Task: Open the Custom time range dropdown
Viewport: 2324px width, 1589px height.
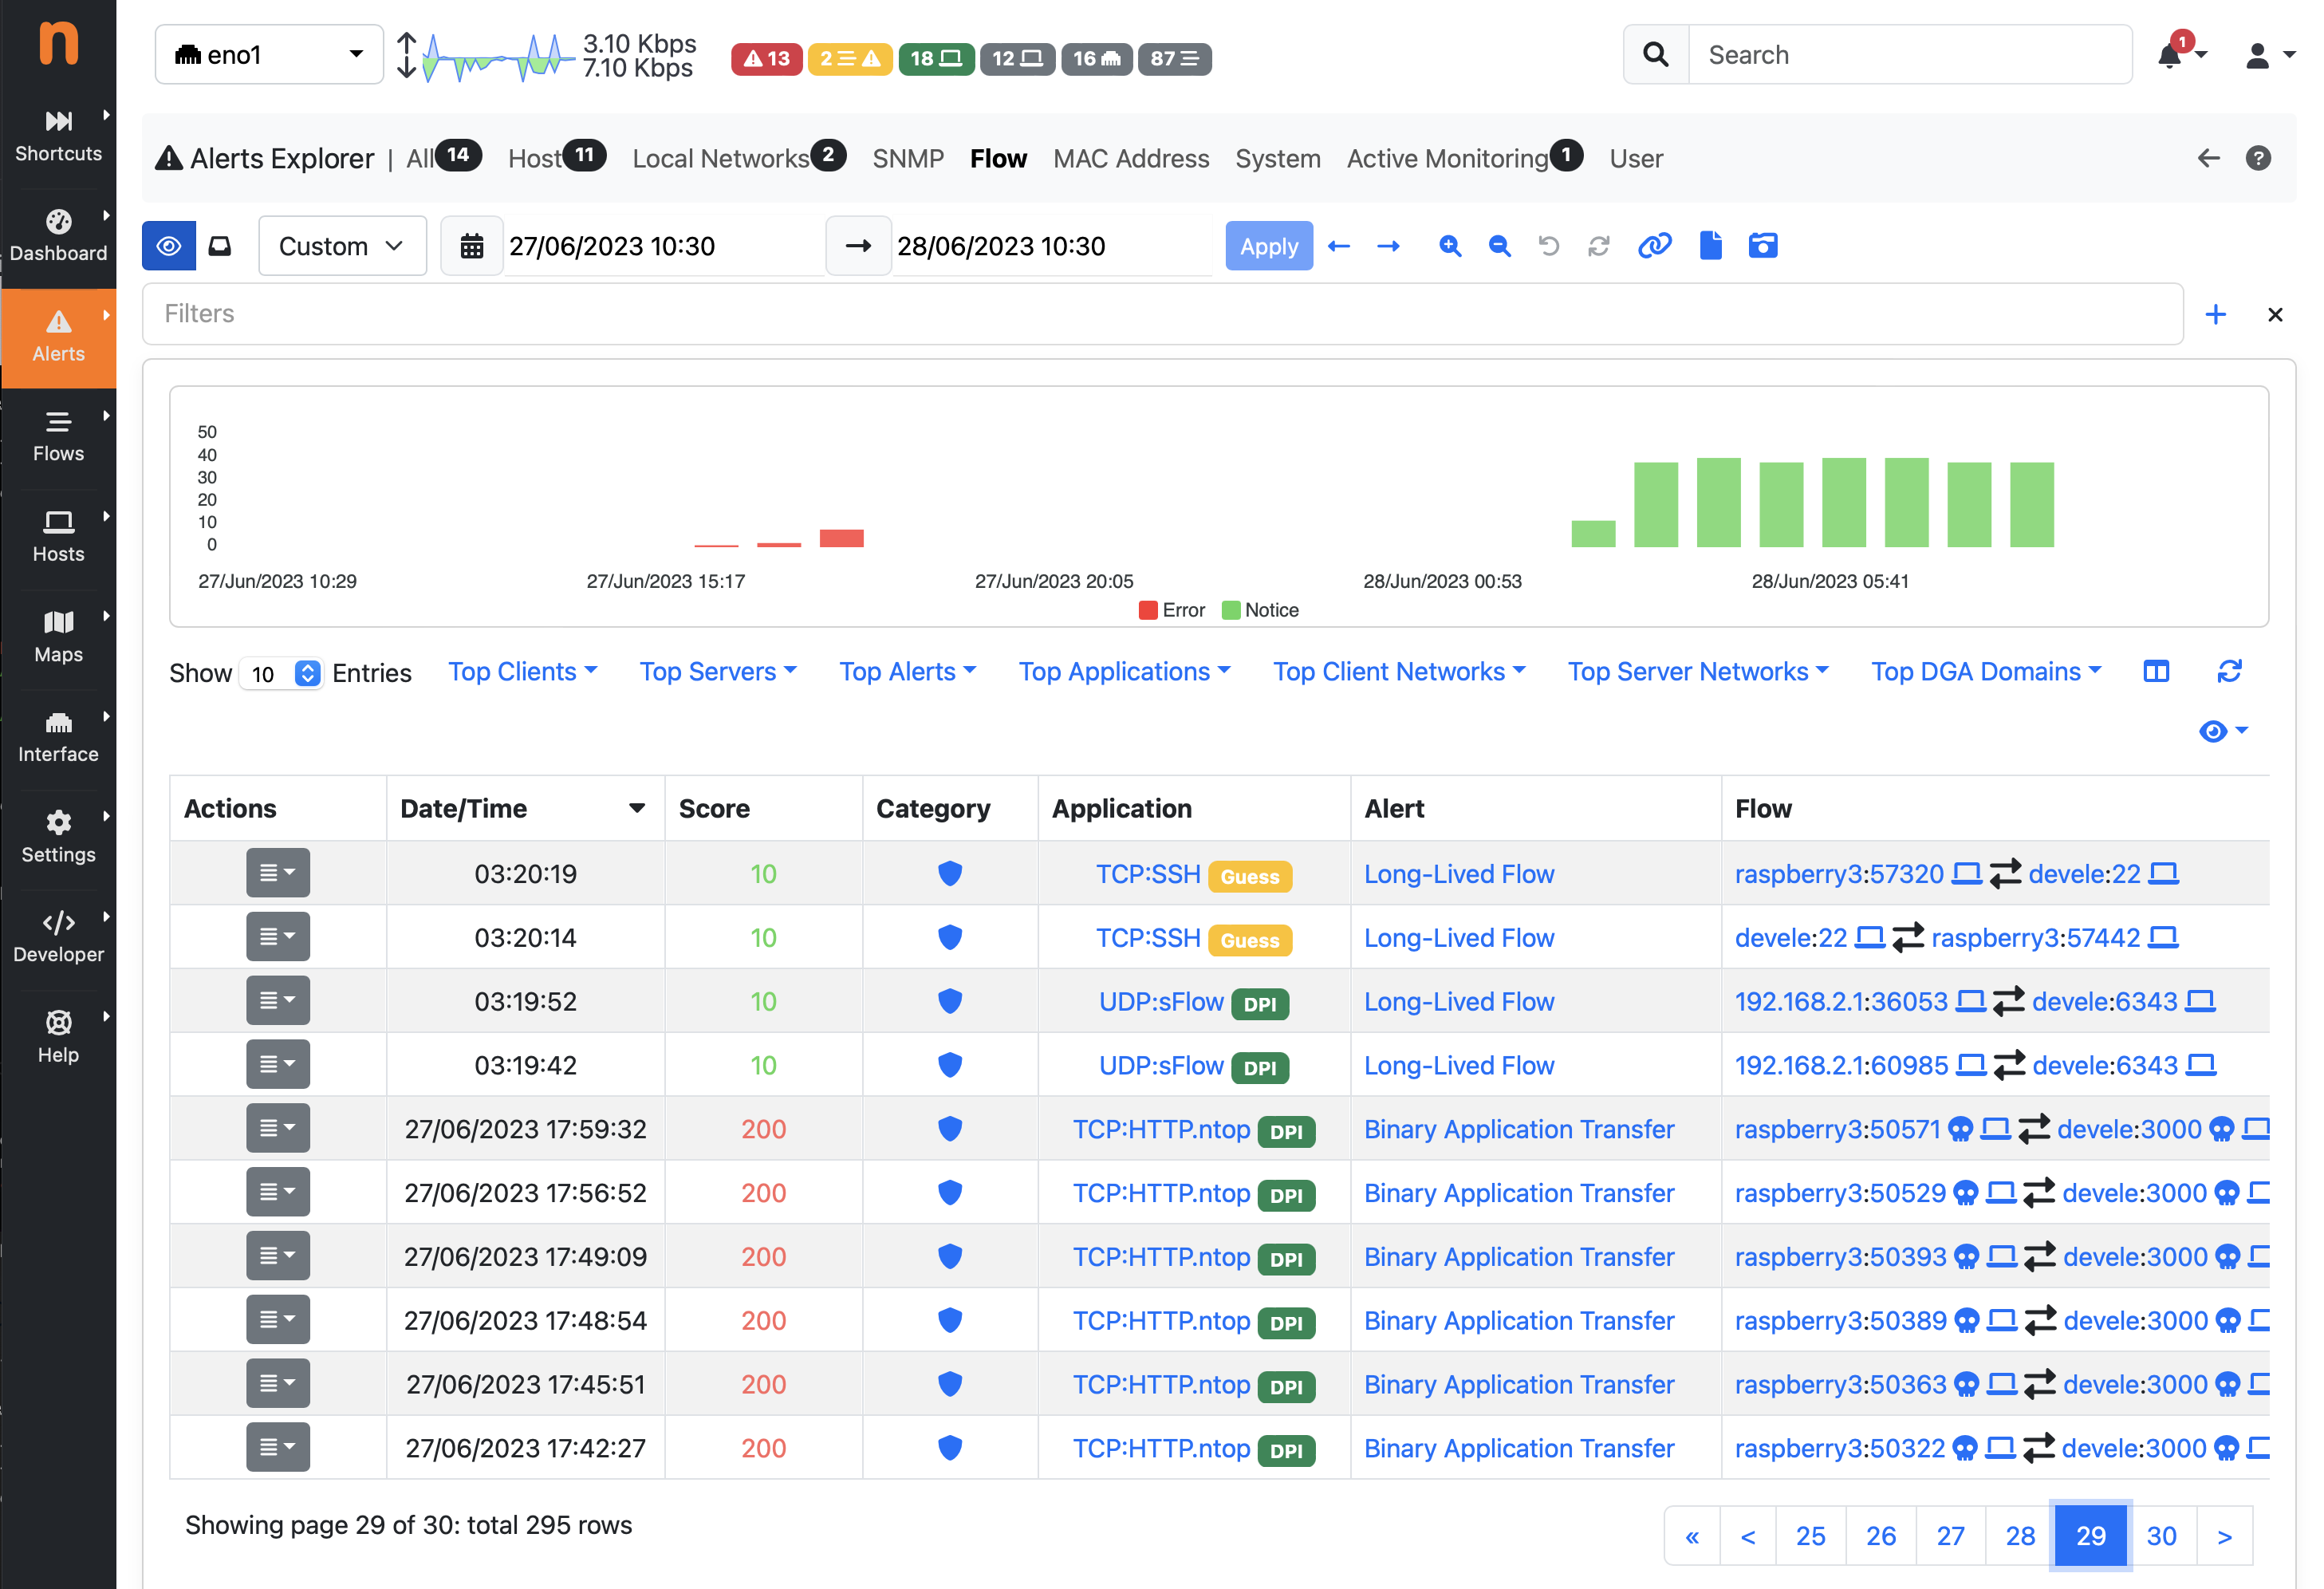Action: 342,246
